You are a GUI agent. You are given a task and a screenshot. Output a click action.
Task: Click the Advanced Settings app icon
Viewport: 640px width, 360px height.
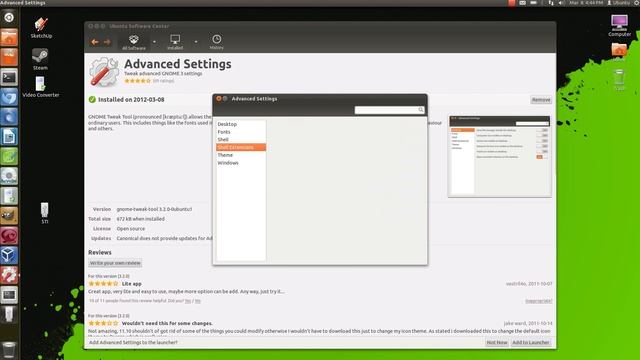click(x=104, y=72)
